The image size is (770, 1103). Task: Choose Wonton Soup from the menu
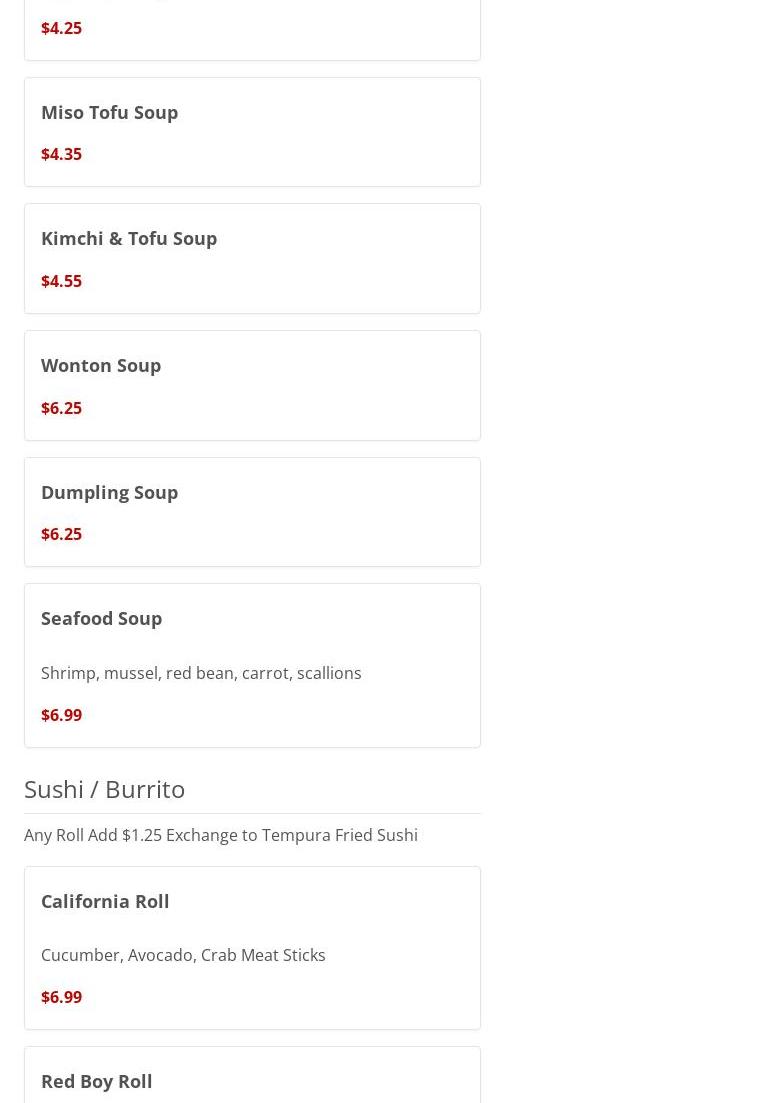(x=252, y=385)
